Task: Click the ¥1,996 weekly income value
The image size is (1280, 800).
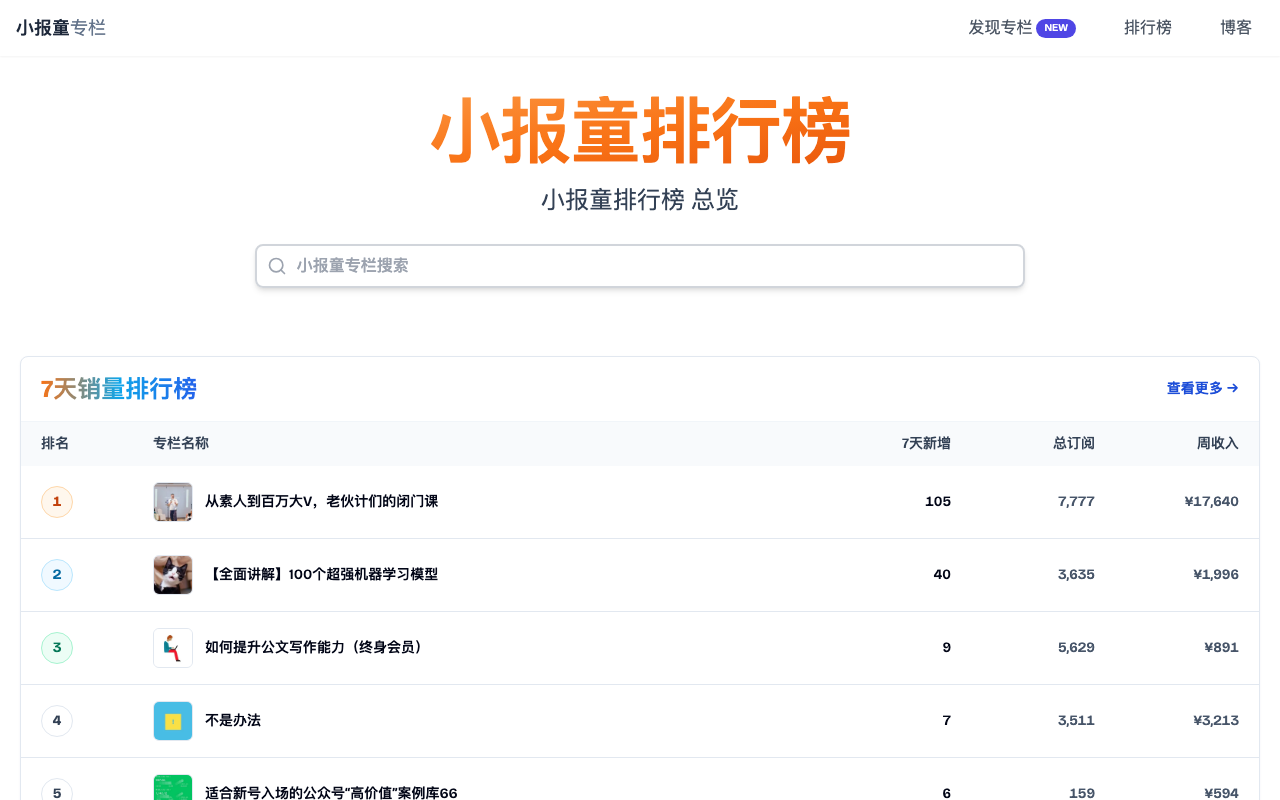Action: tap(1216, 575)
